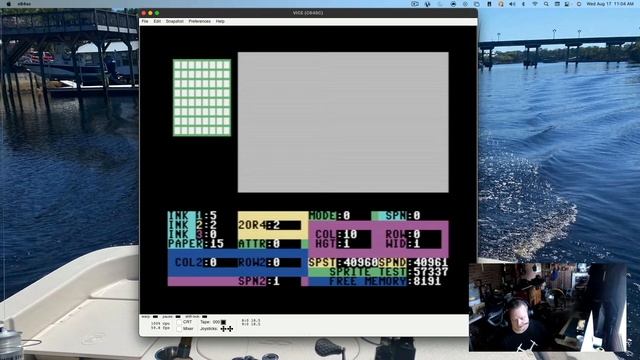
Task: Open the Snapshot menu
Action: coord(175,21)
